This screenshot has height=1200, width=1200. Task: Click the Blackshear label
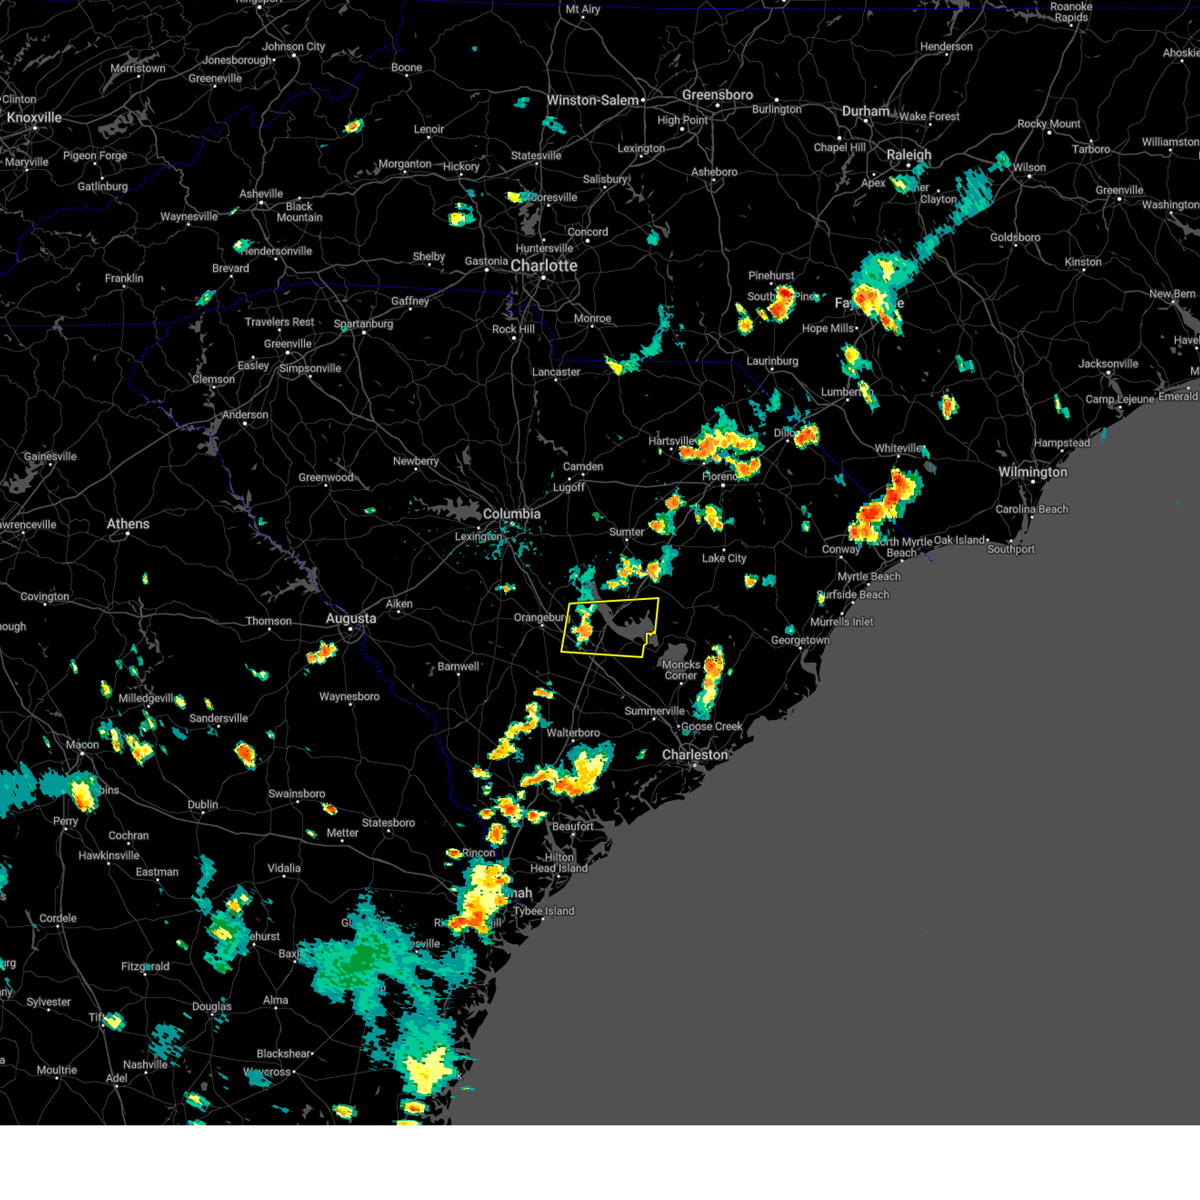coord(284,1054)
